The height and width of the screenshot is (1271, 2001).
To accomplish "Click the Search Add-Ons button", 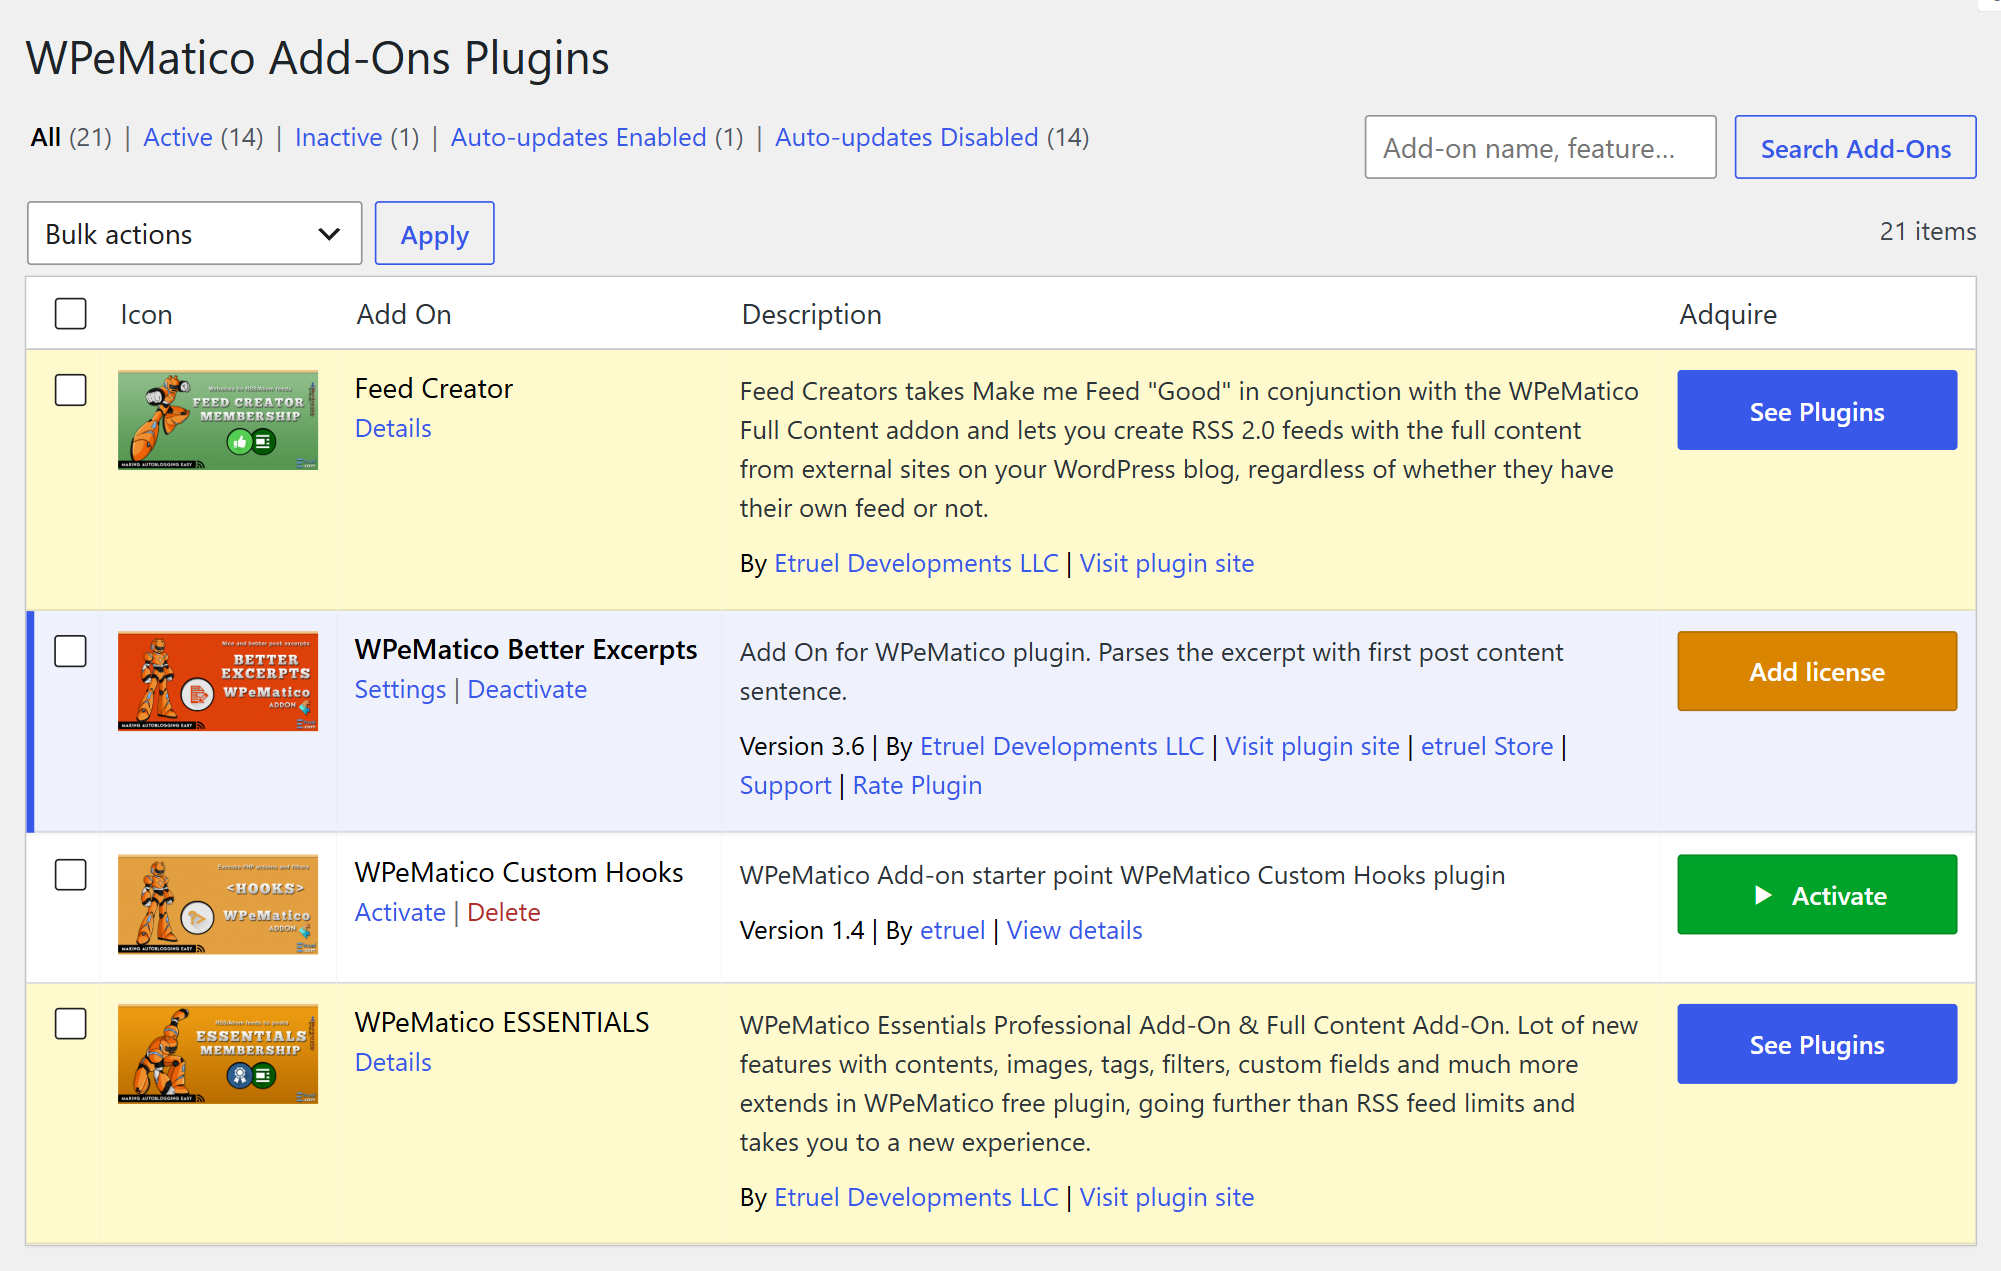I will pyautogui.click(x=1856, y=148).
